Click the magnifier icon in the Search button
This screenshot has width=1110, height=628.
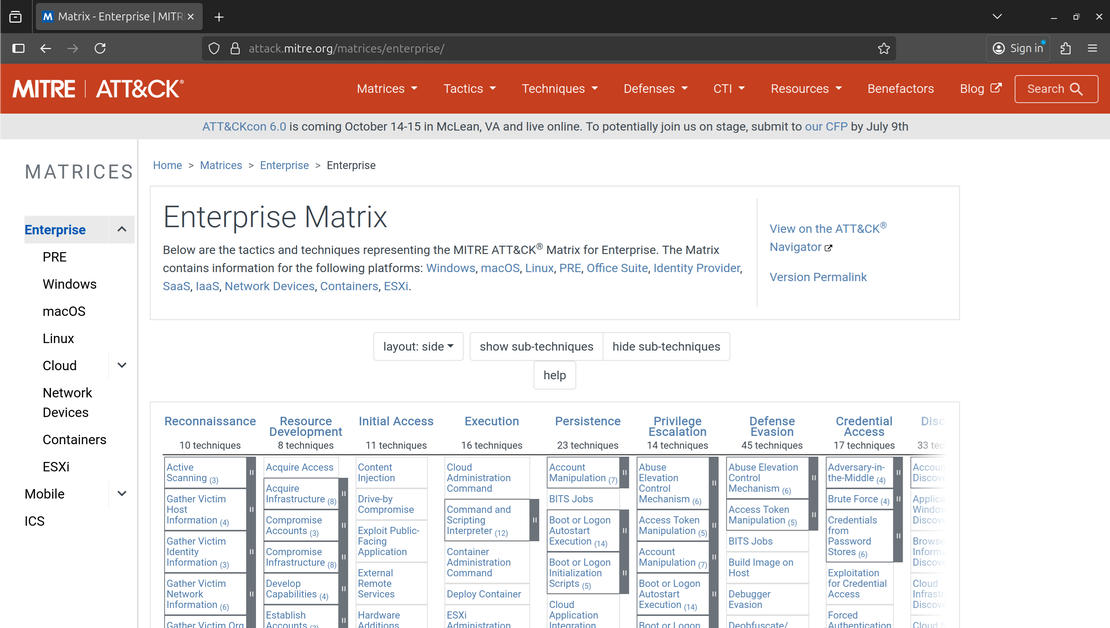1075,88
